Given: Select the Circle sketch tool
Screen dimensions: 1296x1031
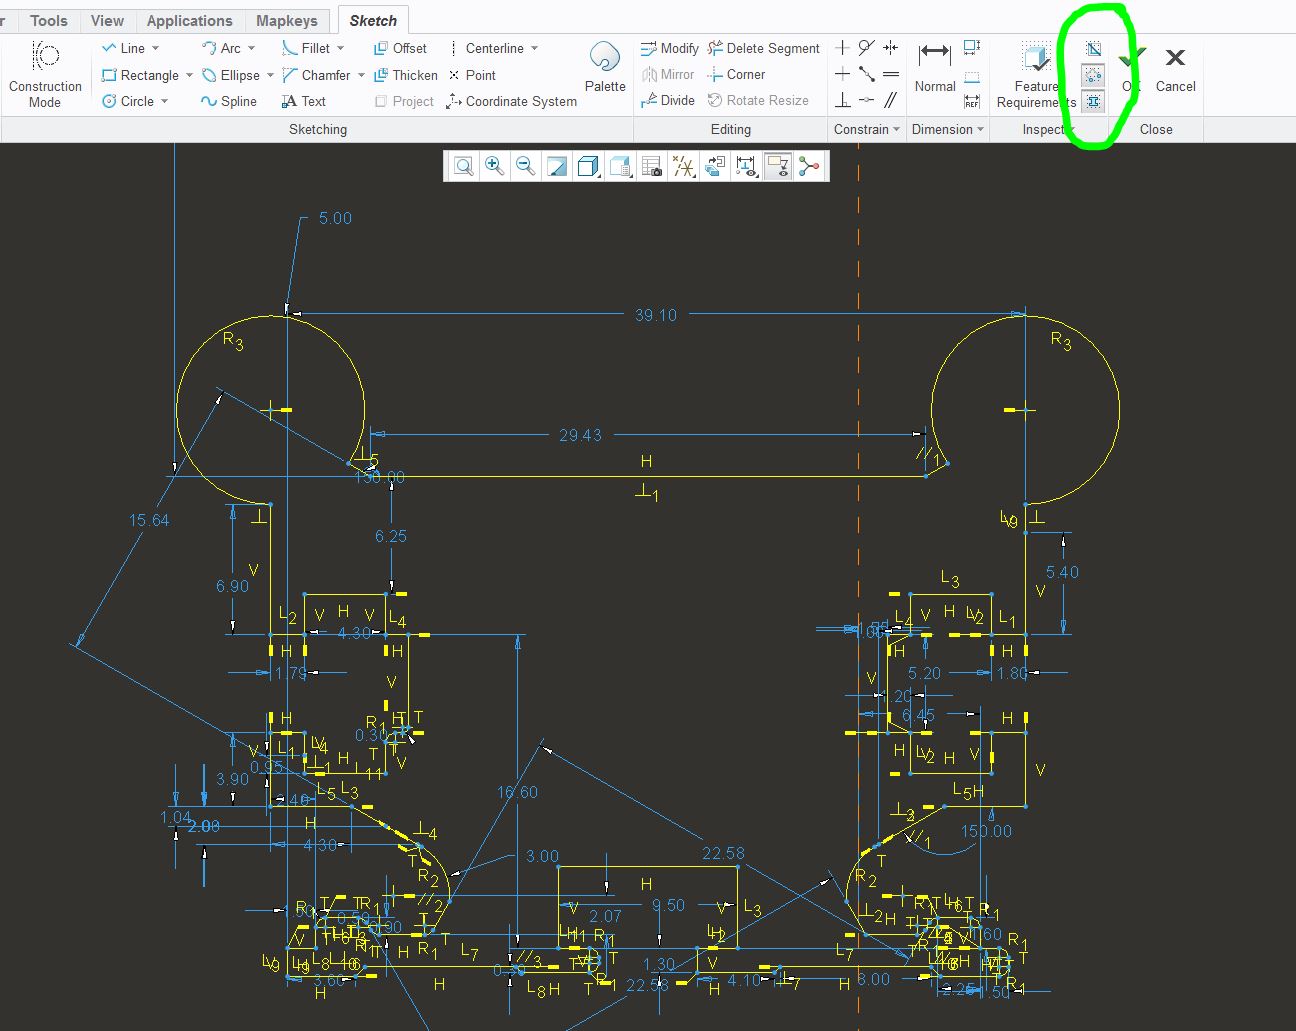Looking at the screenshot, I should click(x=128, y=101).
